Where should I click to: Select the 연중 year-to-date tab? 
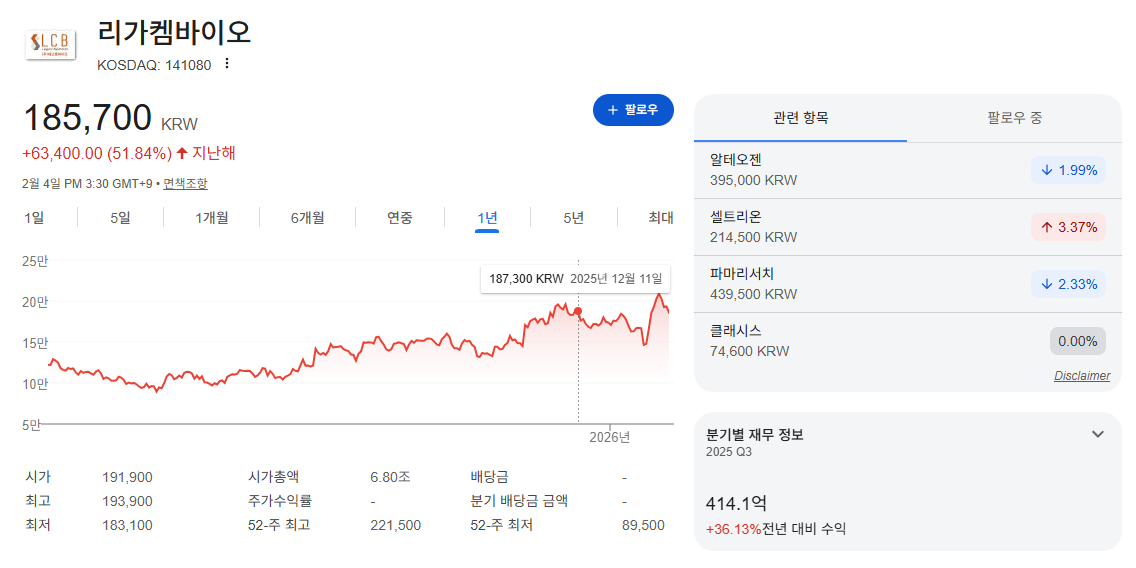(x=399, y=217)
